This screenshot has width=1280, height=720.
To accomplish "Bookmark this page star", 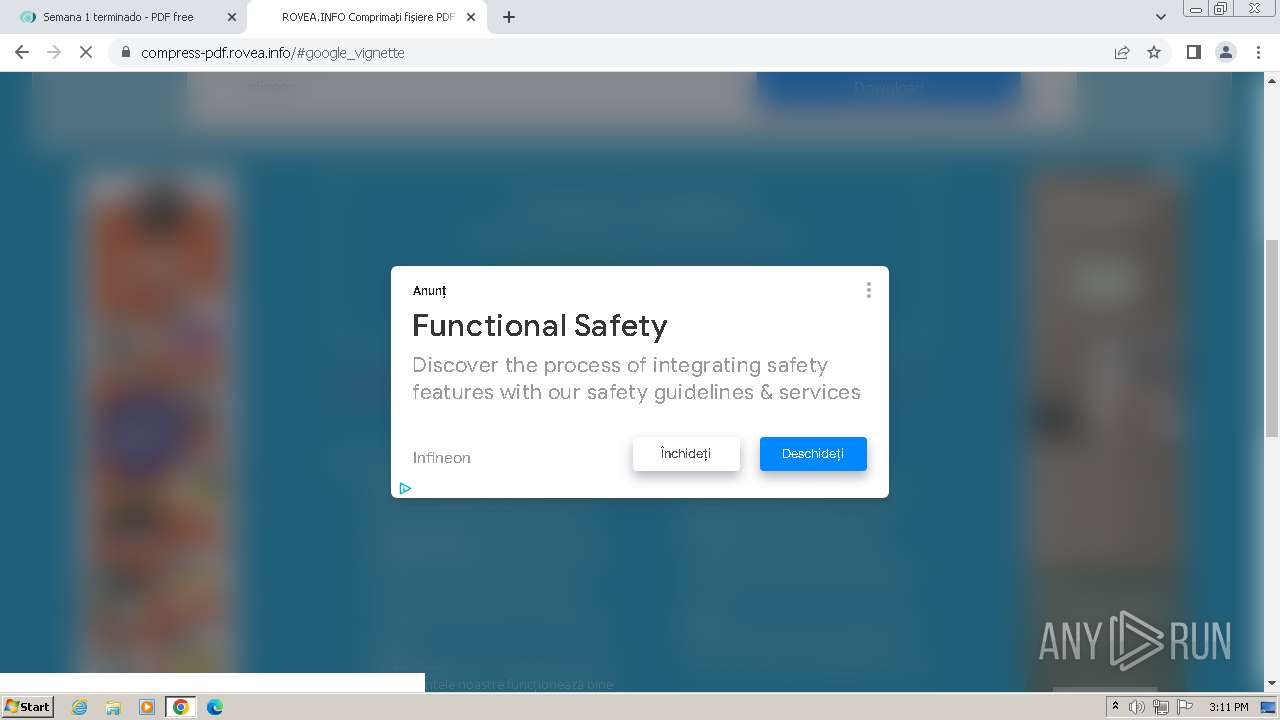I will [1154, 52].
